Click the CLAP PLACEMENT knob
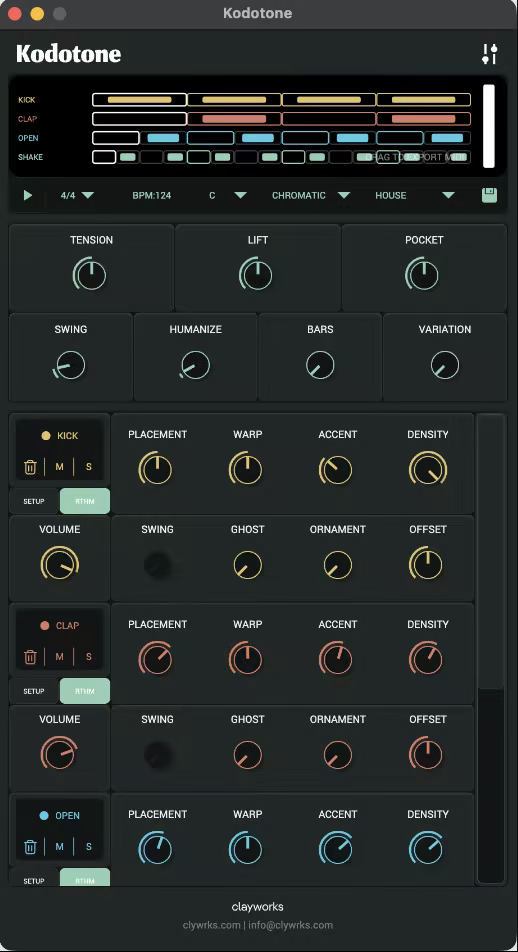The image size is (518, 952). click(157, 659)
